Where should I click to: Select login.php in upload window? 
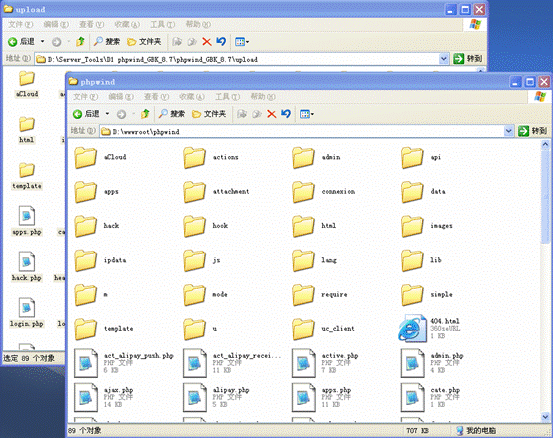[27, 313]
